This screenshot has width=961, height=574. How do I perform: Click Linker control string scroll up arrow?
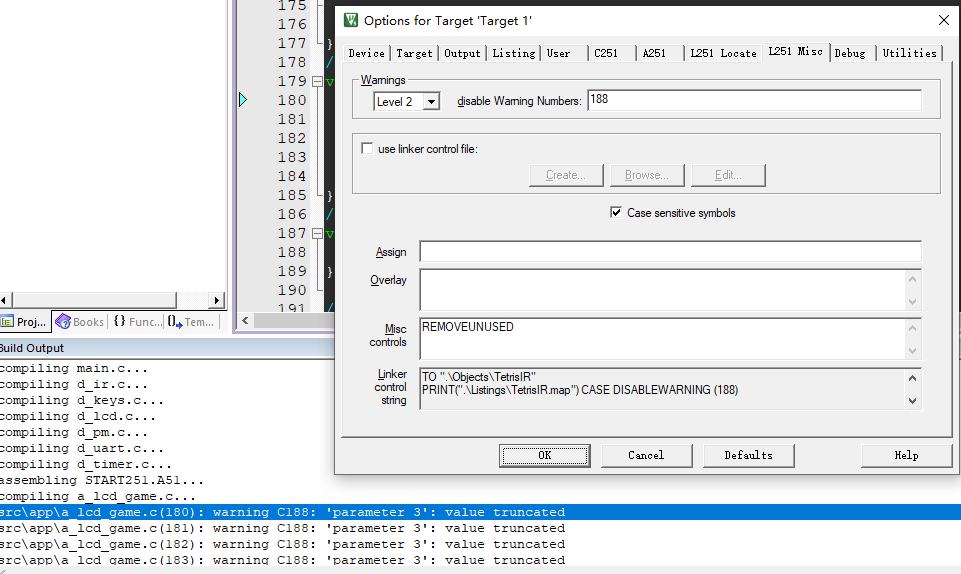coord(913,378)
